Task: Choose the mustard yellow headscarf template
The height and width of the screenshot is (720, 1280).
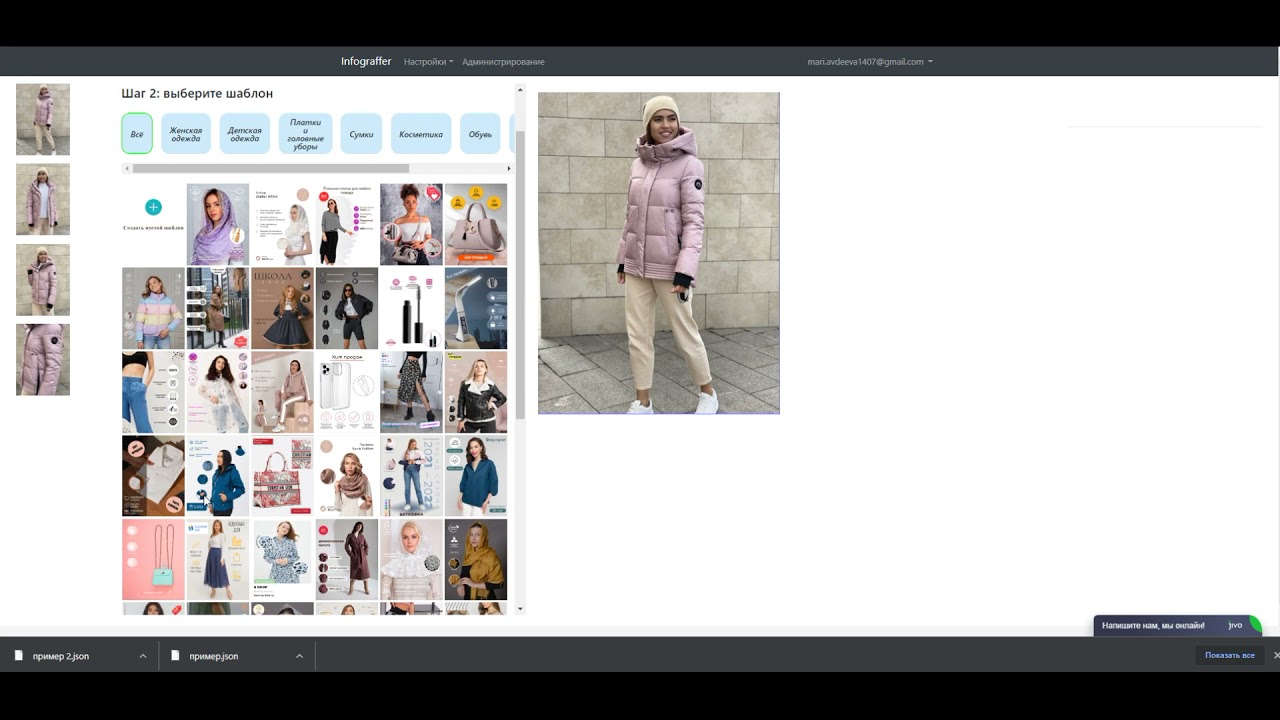Action: pos(476,560)
